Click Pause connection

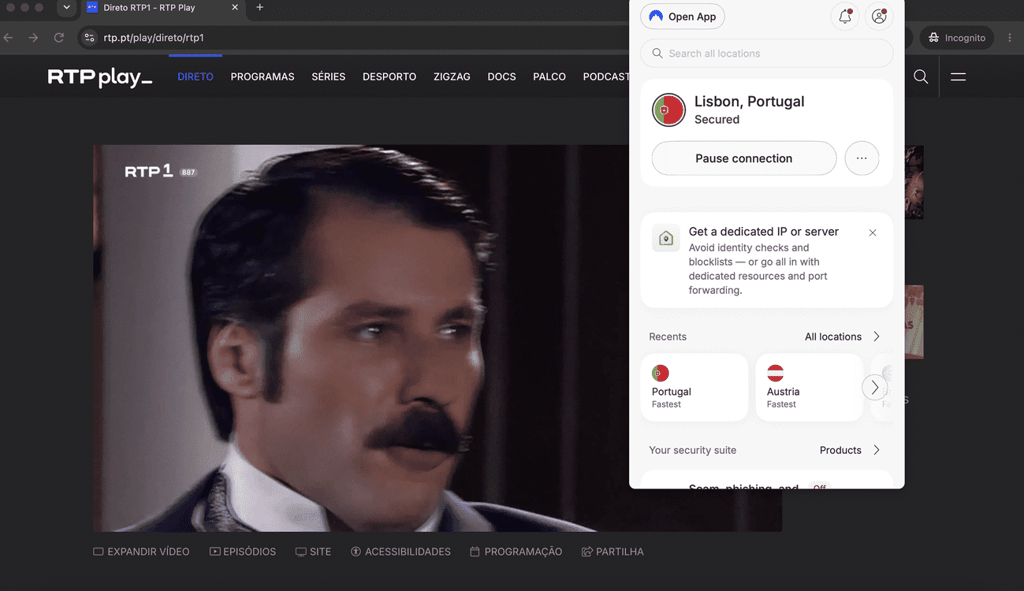click(744, 158)
